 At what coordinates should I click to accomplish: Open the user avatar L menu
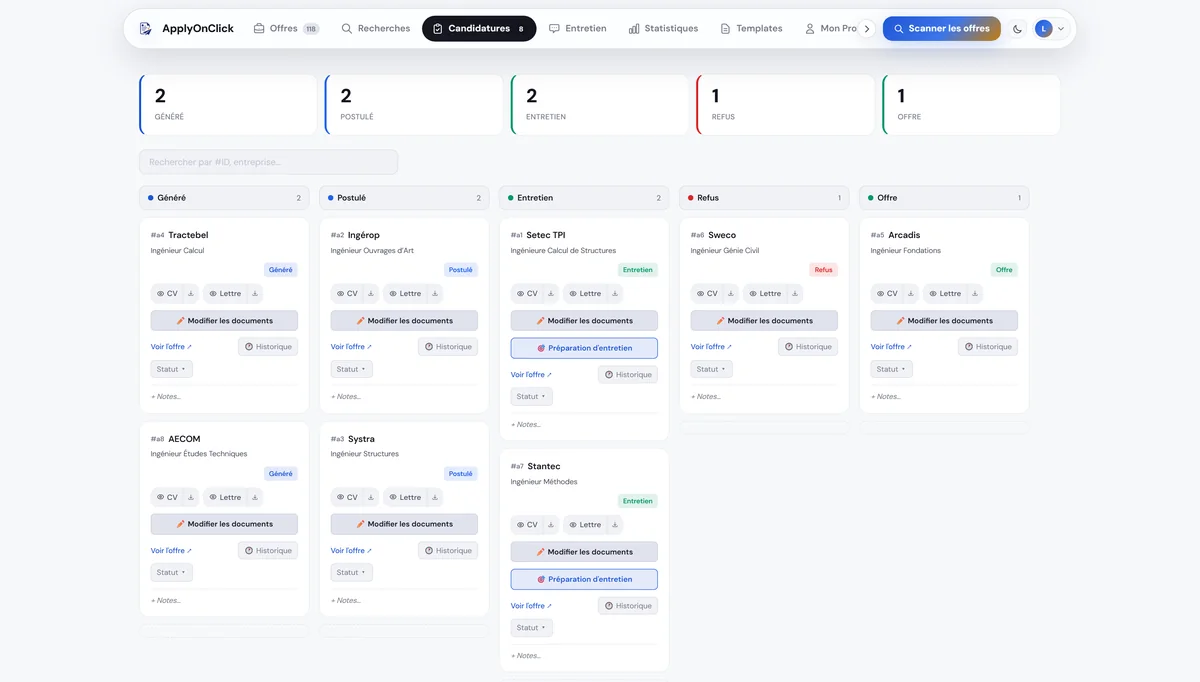[x=1049, y=29]
